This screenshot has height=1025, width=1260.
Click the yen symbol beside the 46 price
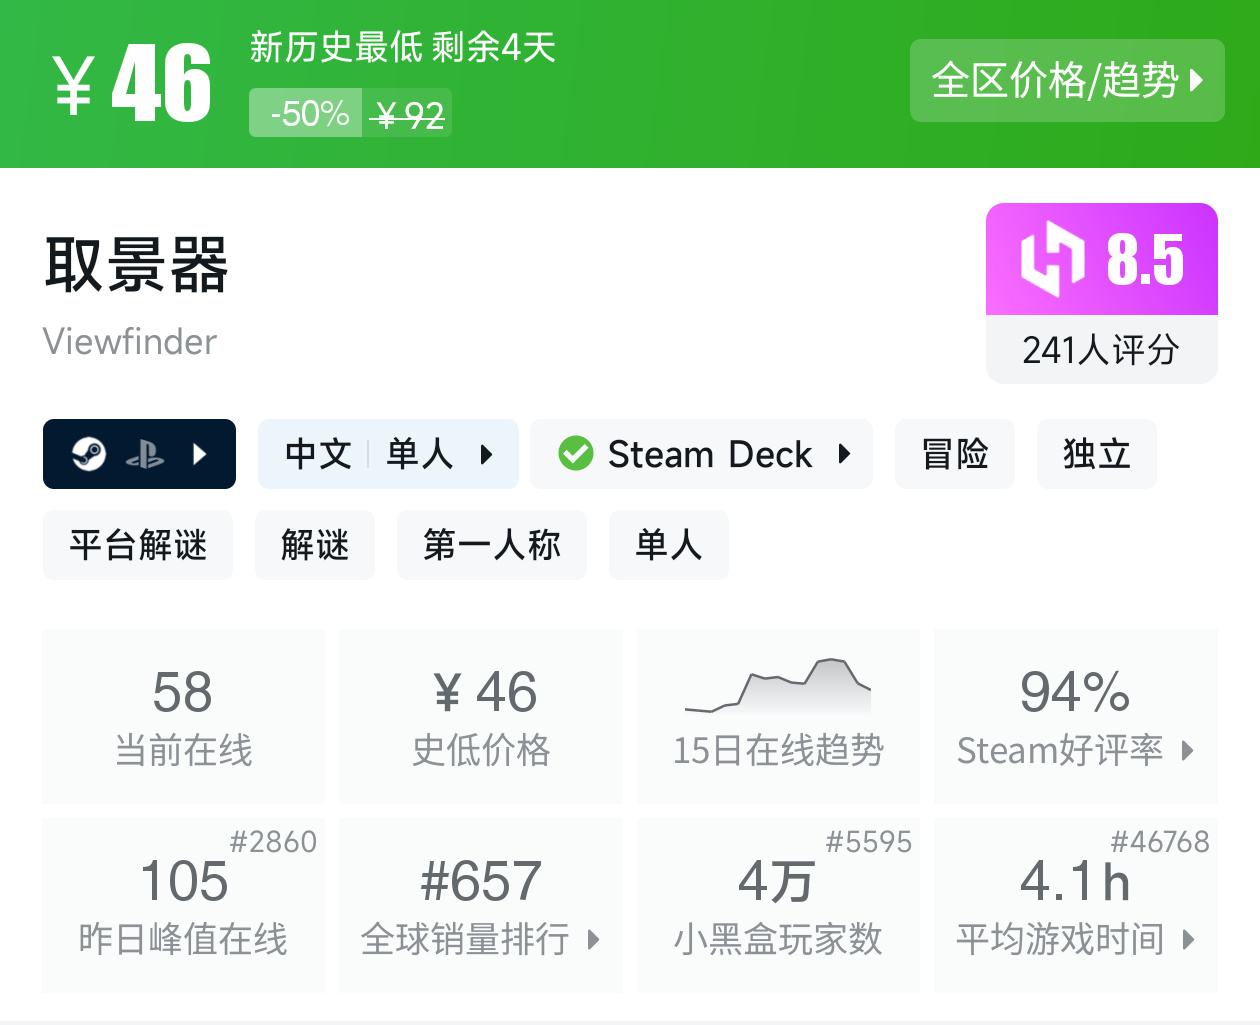[x=74, y=85]
